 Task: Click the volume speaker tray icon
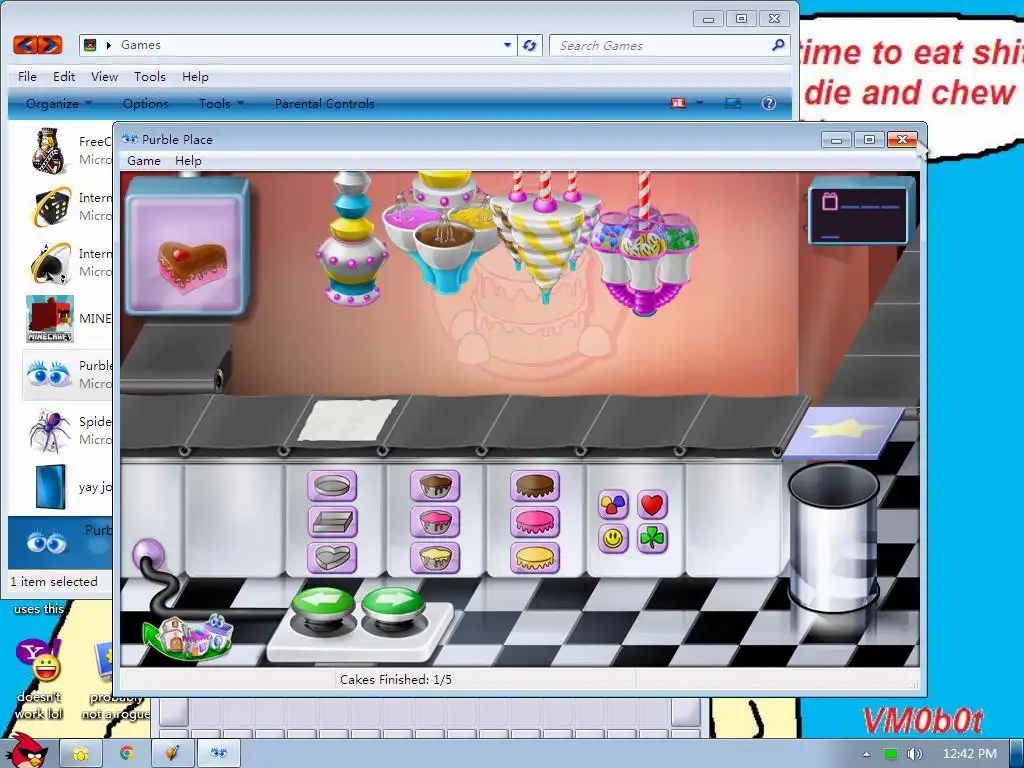point(914,754)
